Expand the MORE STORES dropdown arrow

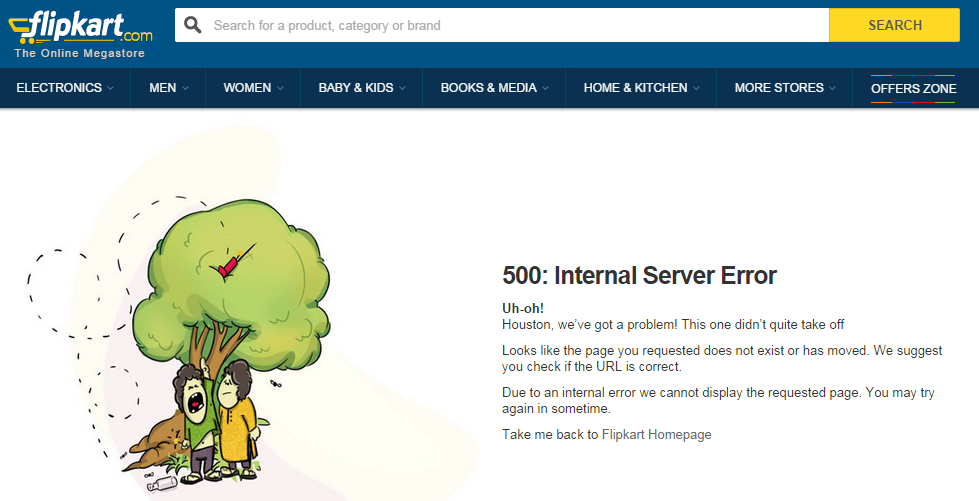point(833,89)
